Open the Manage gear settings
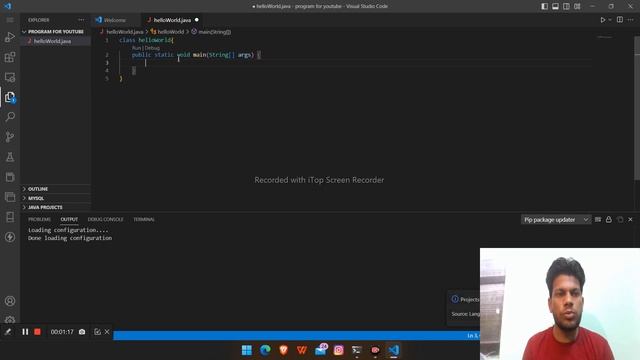 [x=10, y=320]
